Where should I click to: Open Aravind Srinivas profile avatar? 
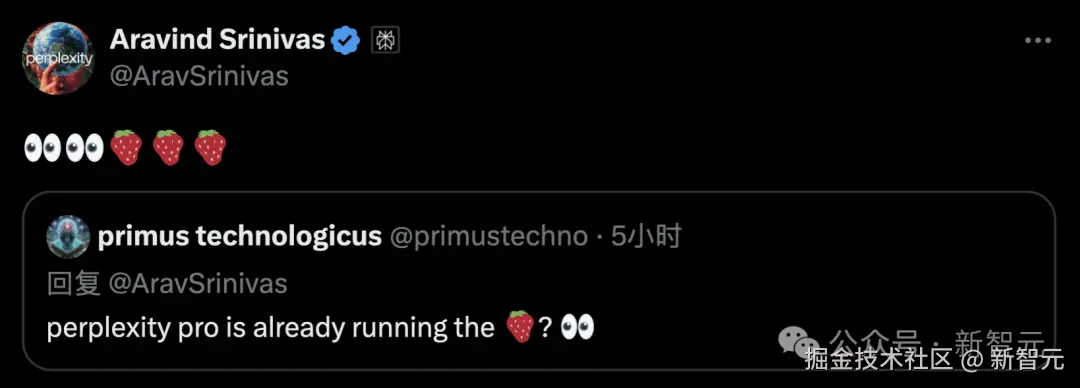pyautogui.click(x=58, y=59)
